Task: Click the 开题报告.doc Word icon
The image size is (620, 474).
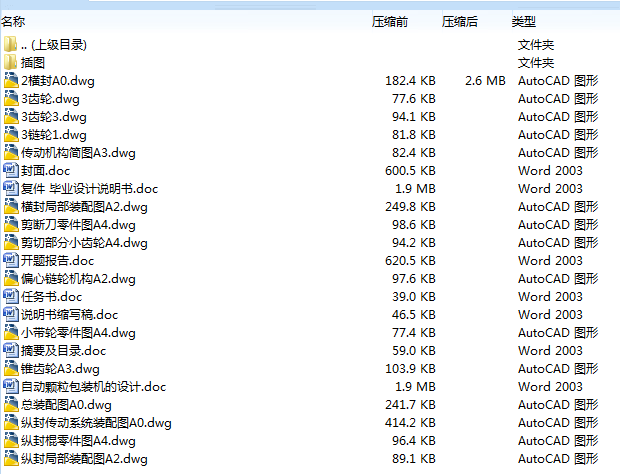Action: pos(11,260)
